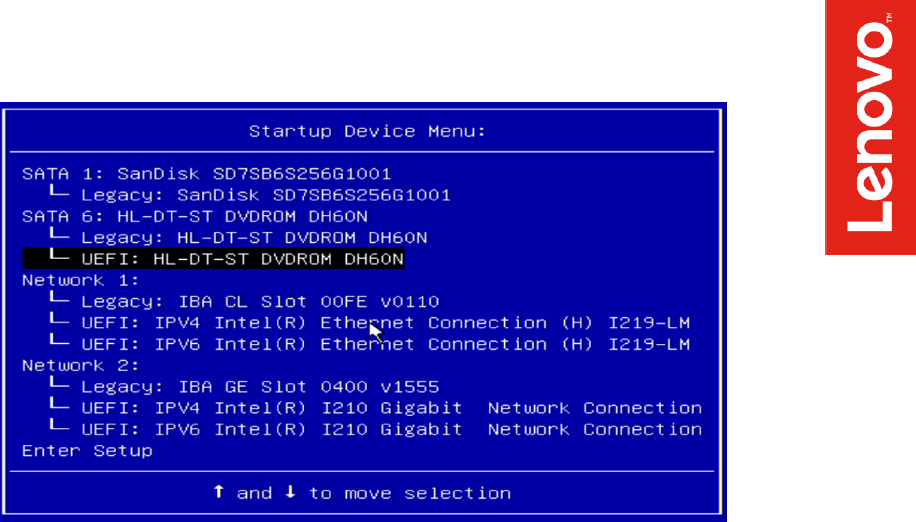916x522 pixels.
Task: Click the Network 1 group header
Action: [x=81, y=280]
